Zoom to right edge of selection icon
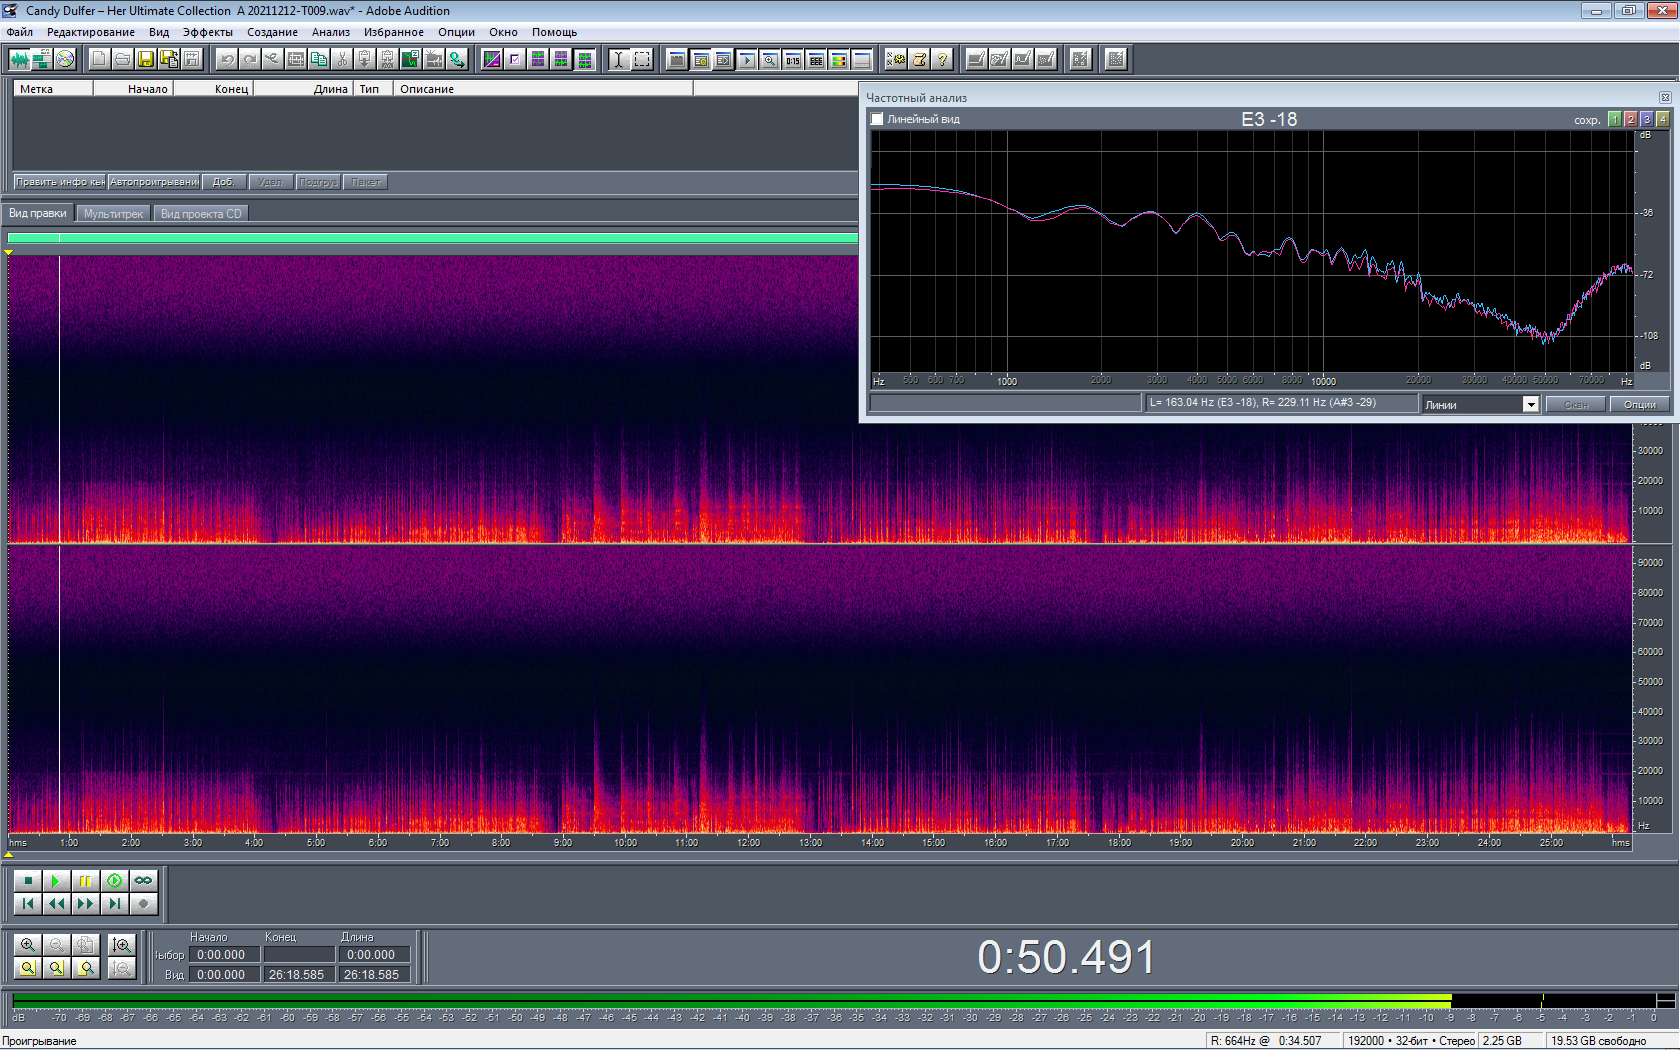This screenshot has height=1050, width=1680. [86, 968]
